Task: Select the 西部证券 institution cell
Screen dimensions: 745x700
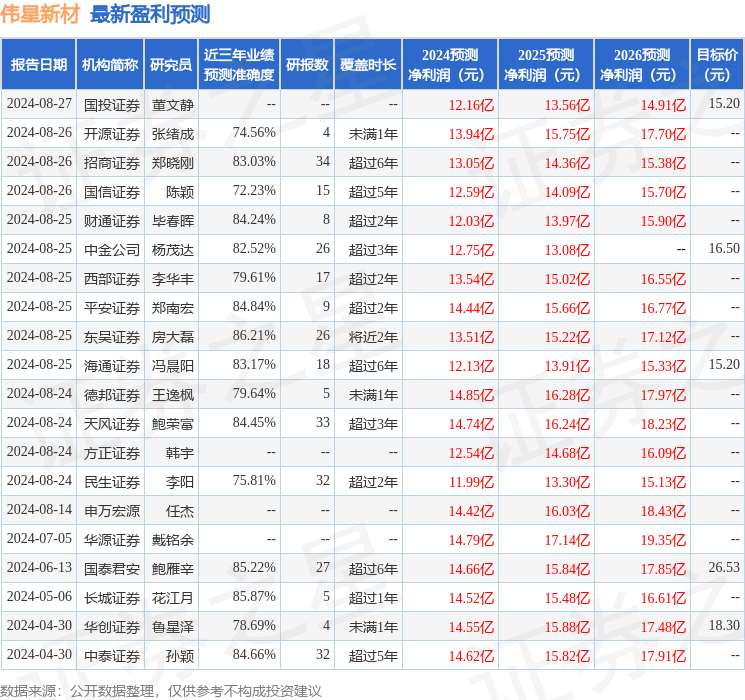Action: (x=112, y=279)
